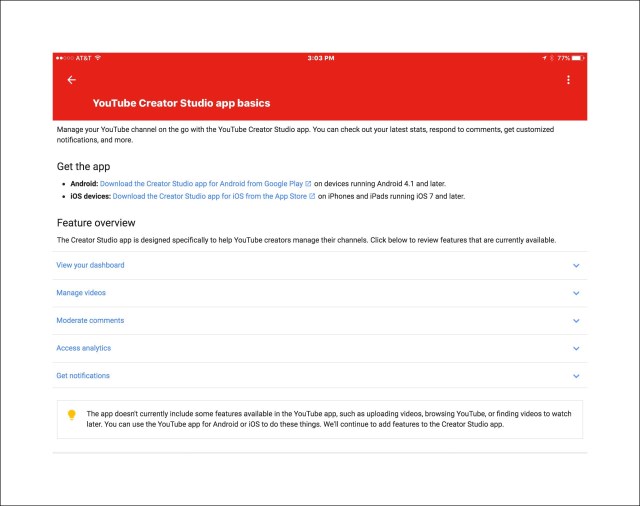Open the three-dot overflow menu

click(x=568, y=80)
